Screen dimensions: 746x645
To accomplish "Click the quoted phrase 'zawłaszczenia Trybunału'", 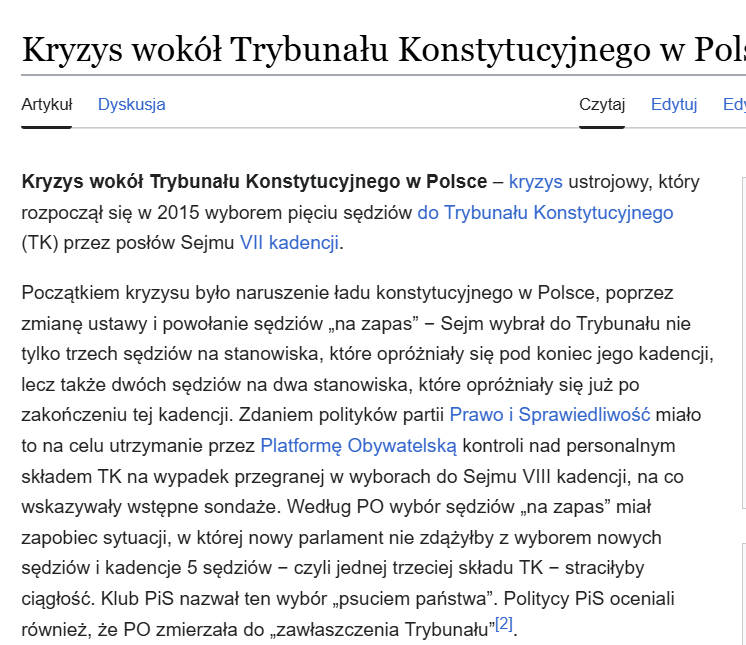I will click(x=383, y=630).
